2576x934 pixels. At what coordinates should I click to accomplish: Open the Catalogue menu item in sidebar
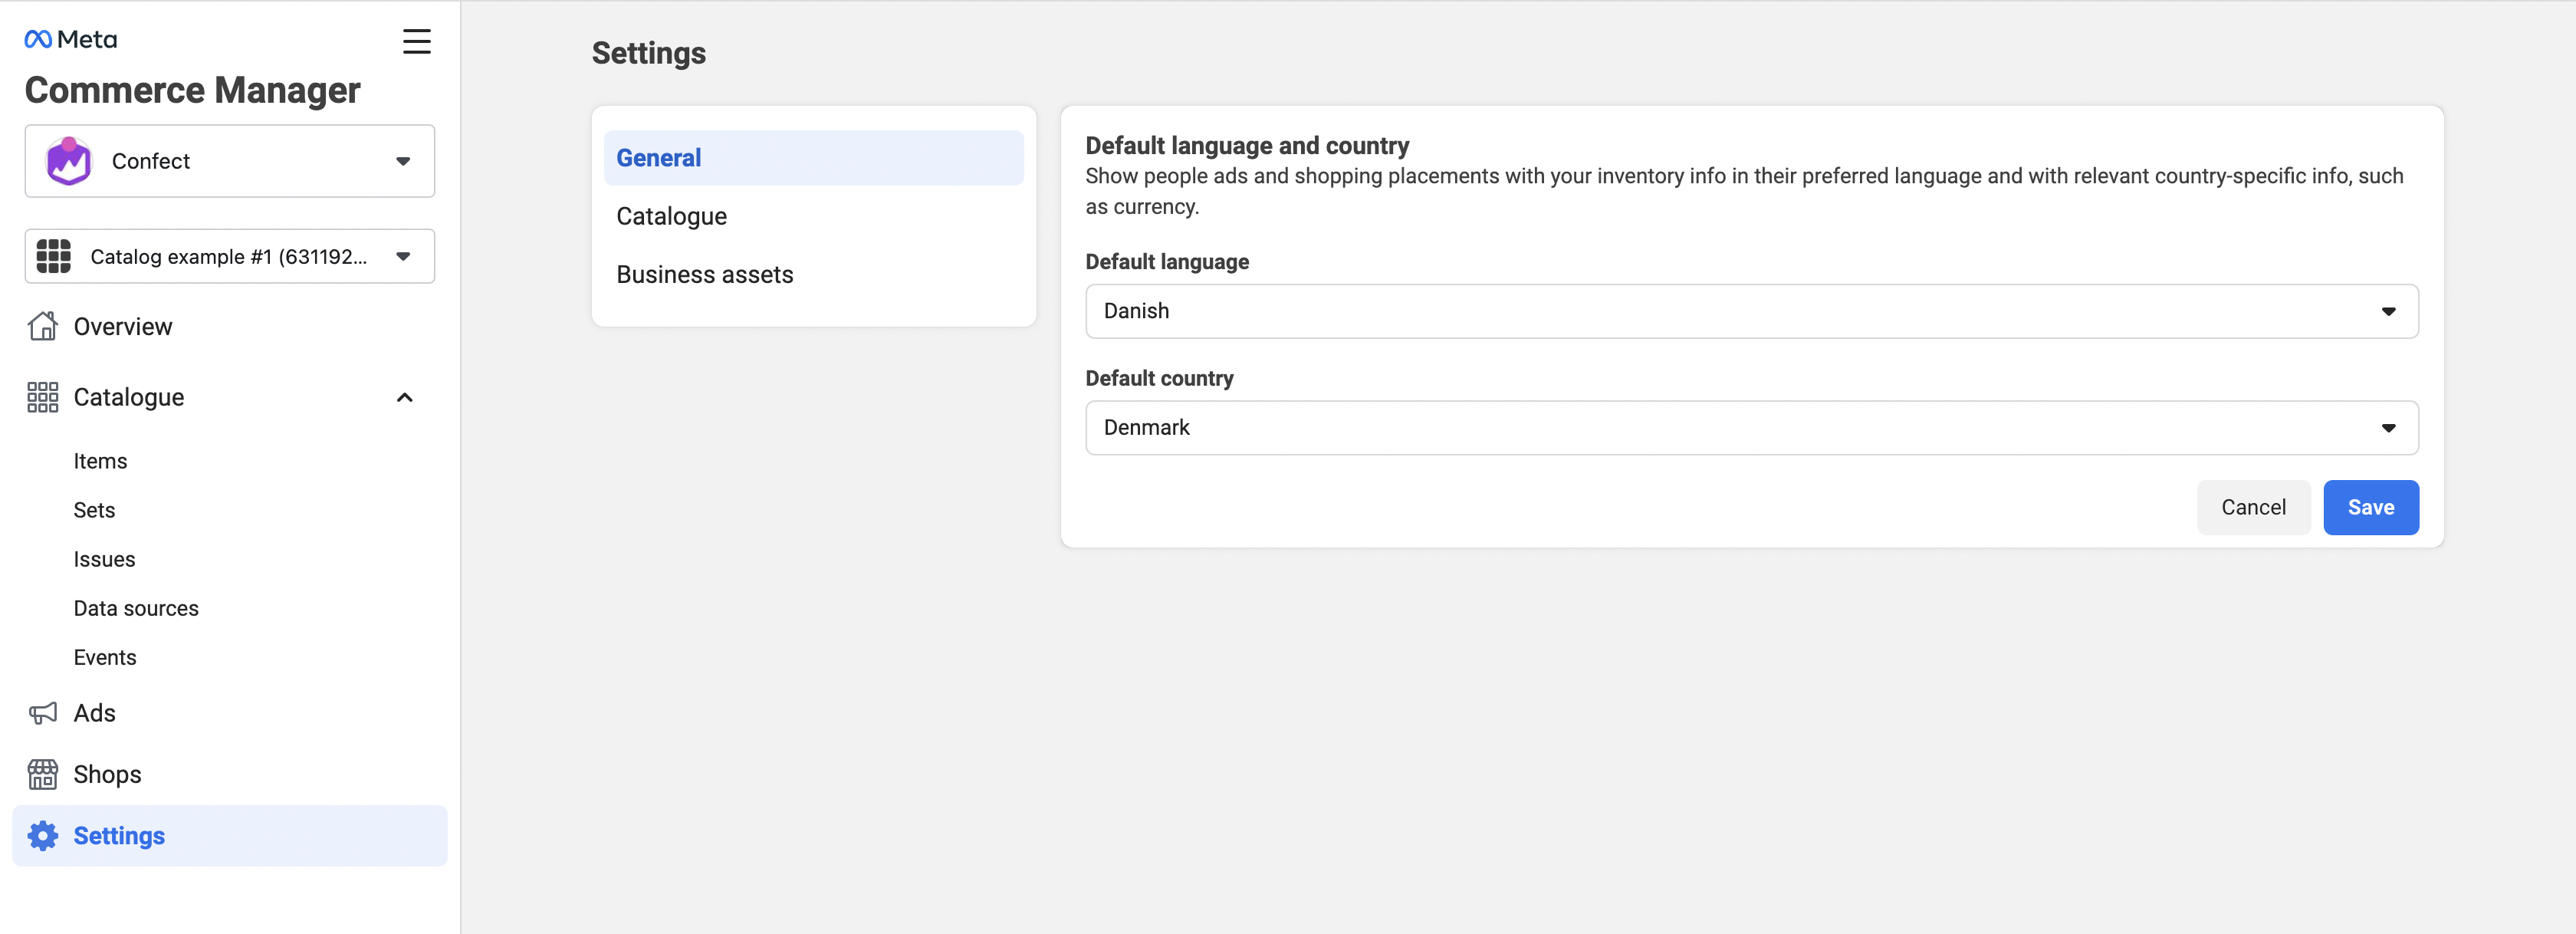pyautogui.click(x=129, y=397)
